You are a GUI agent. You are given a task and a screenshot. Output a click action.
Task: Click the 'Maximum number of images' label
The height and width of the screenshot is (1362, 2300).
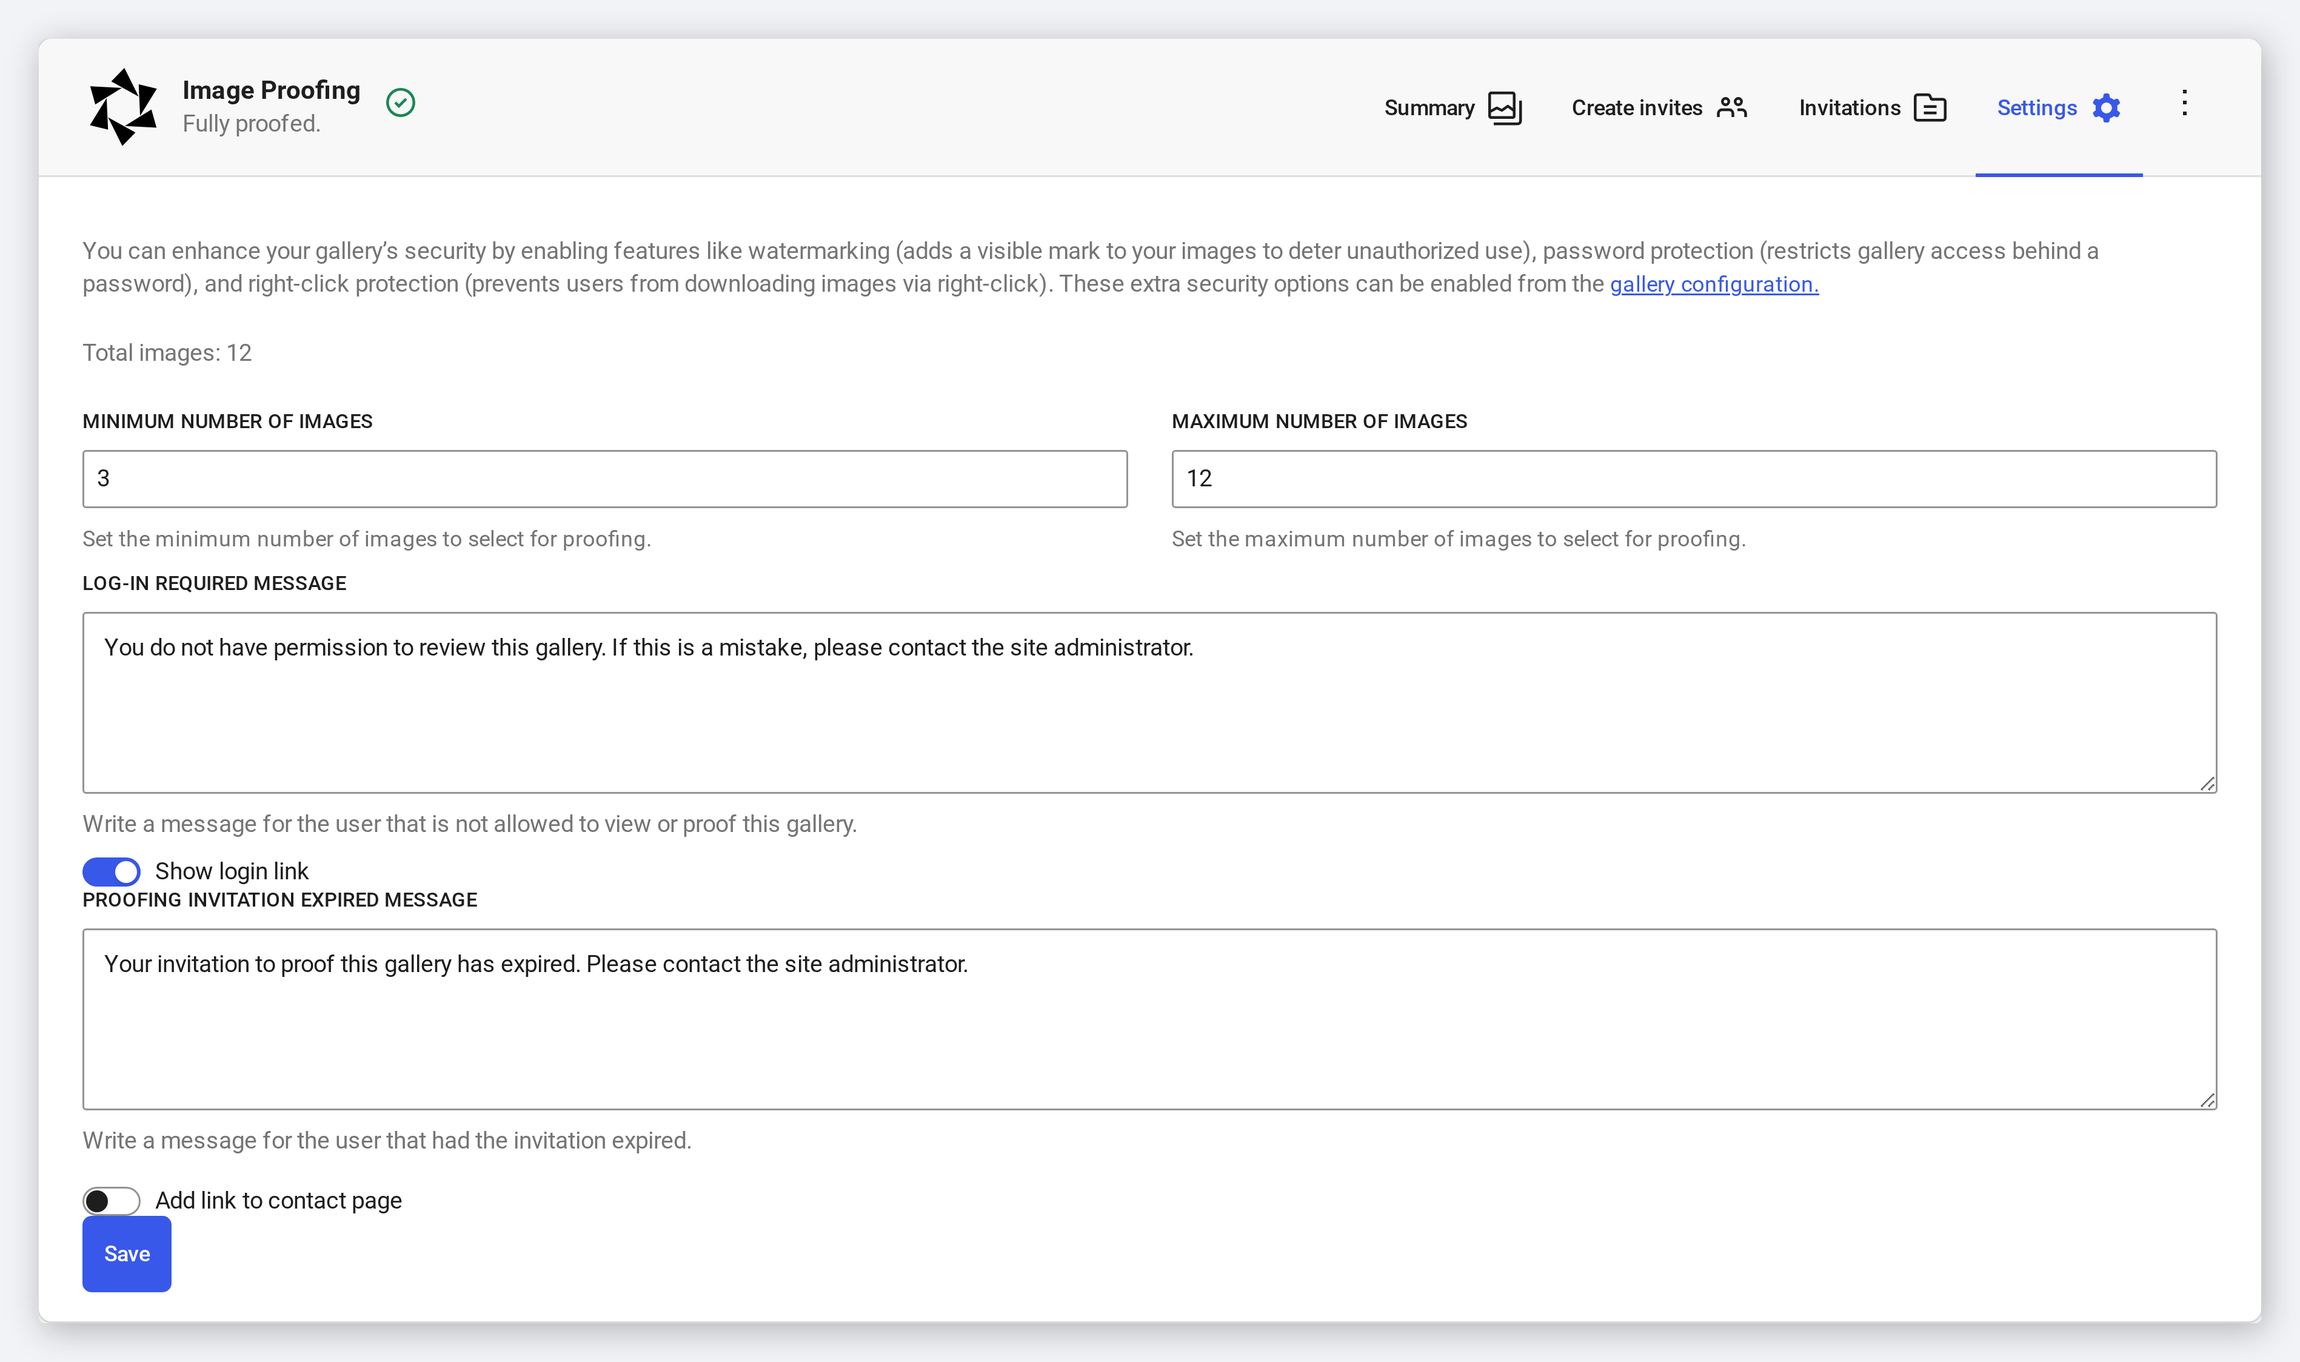pos(1320,422)
